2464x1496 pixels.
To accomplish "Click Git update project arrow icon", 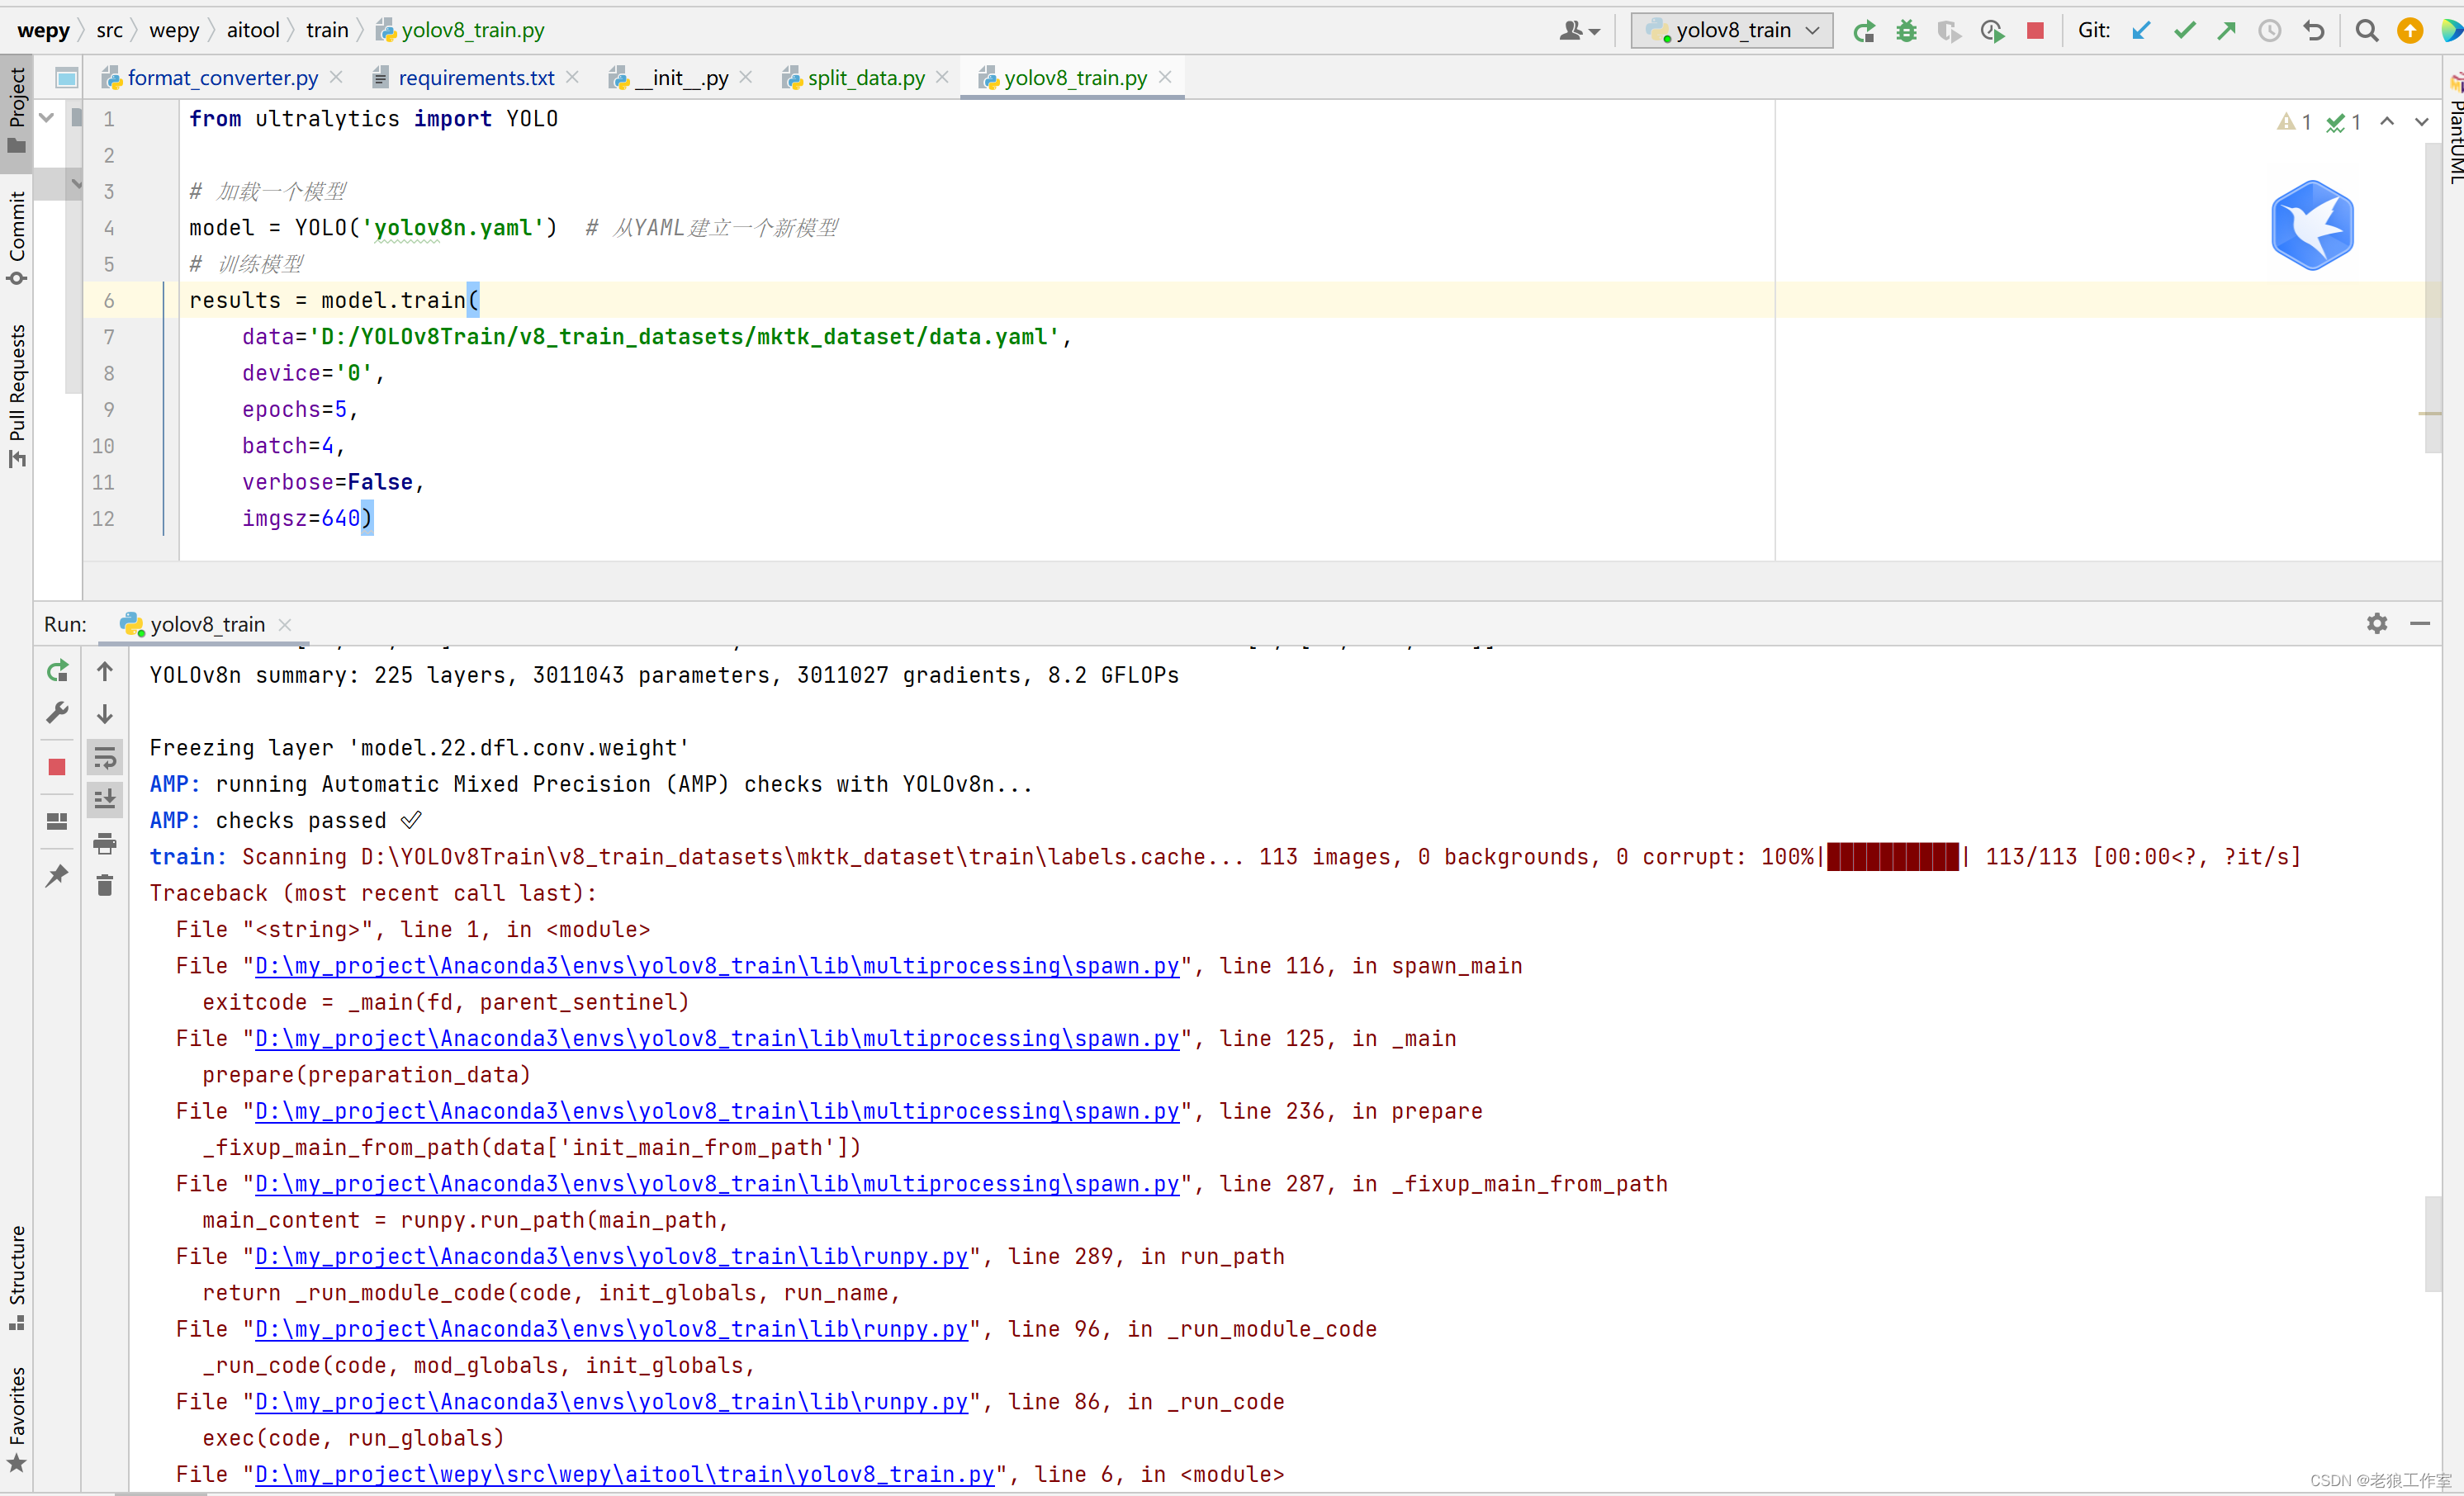I will (2141, 31).
